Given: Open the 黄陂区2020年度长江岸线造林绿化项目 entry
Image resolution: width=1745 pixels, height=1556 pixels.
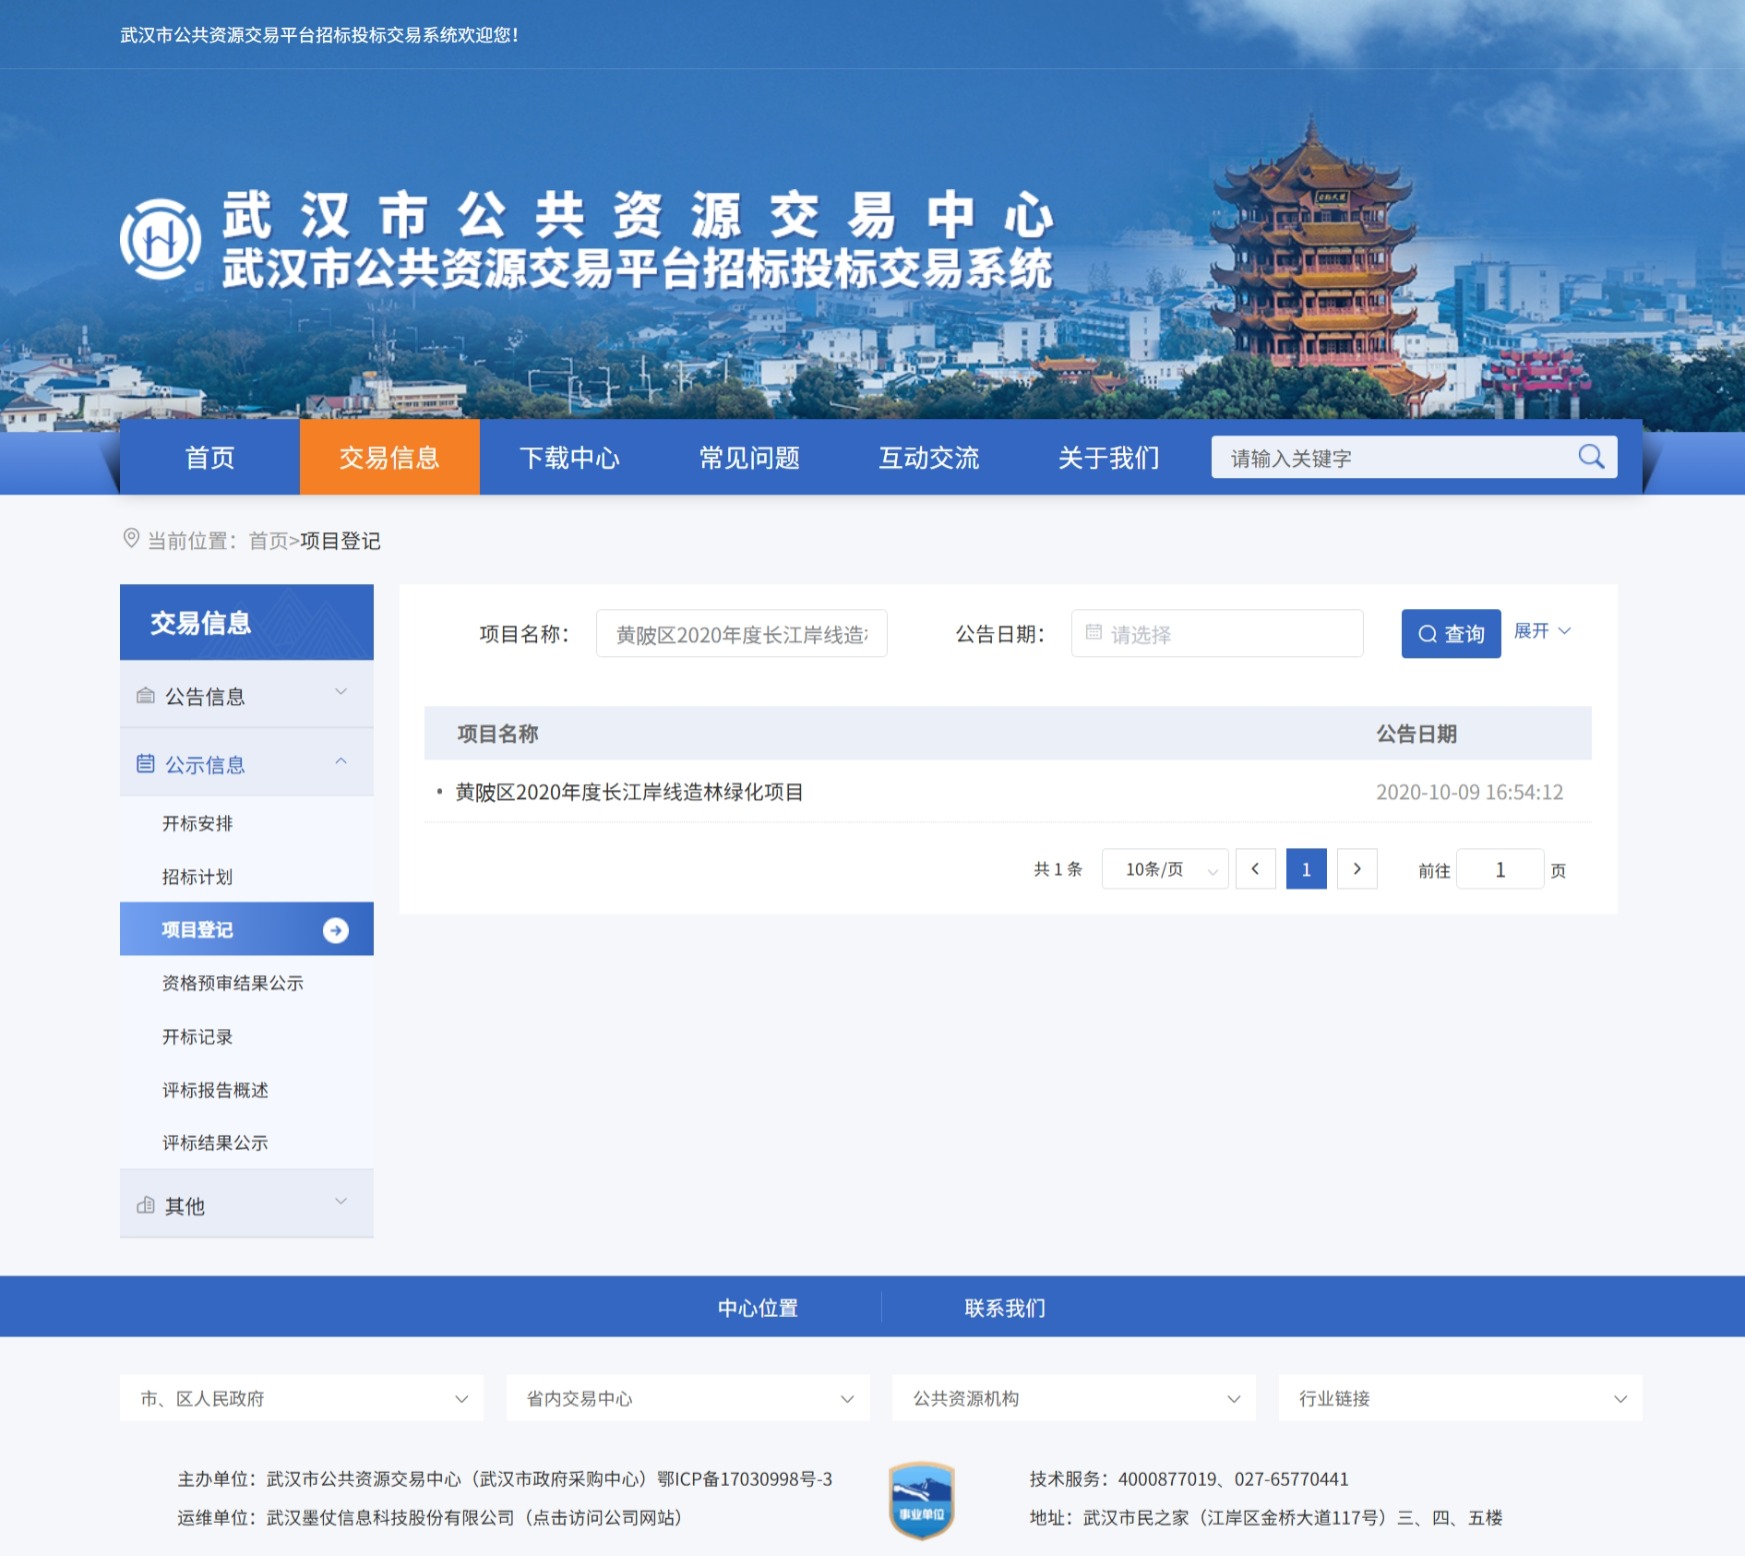Looking at the screenshot, I should [629, 792].
